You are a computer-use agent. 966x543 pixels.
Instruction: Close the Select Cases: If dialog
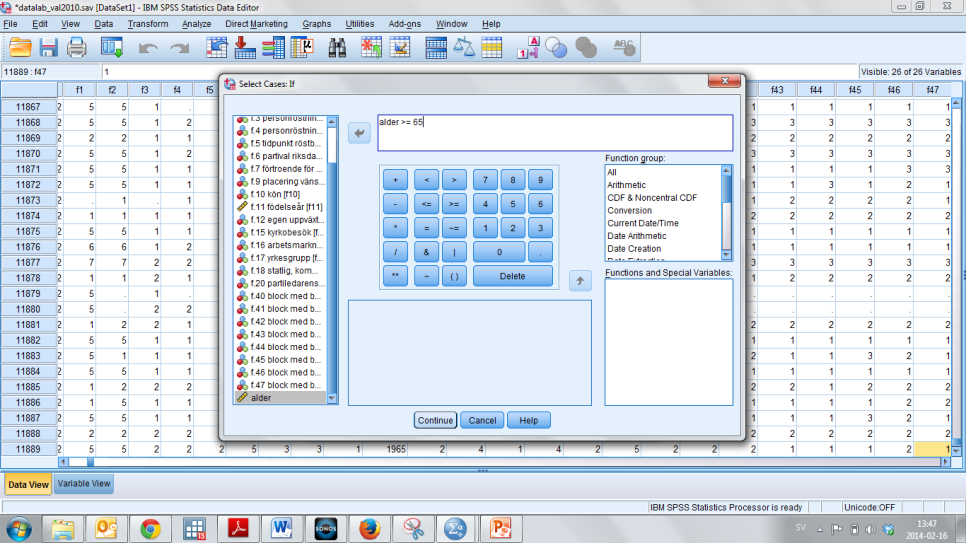point(724,81)
